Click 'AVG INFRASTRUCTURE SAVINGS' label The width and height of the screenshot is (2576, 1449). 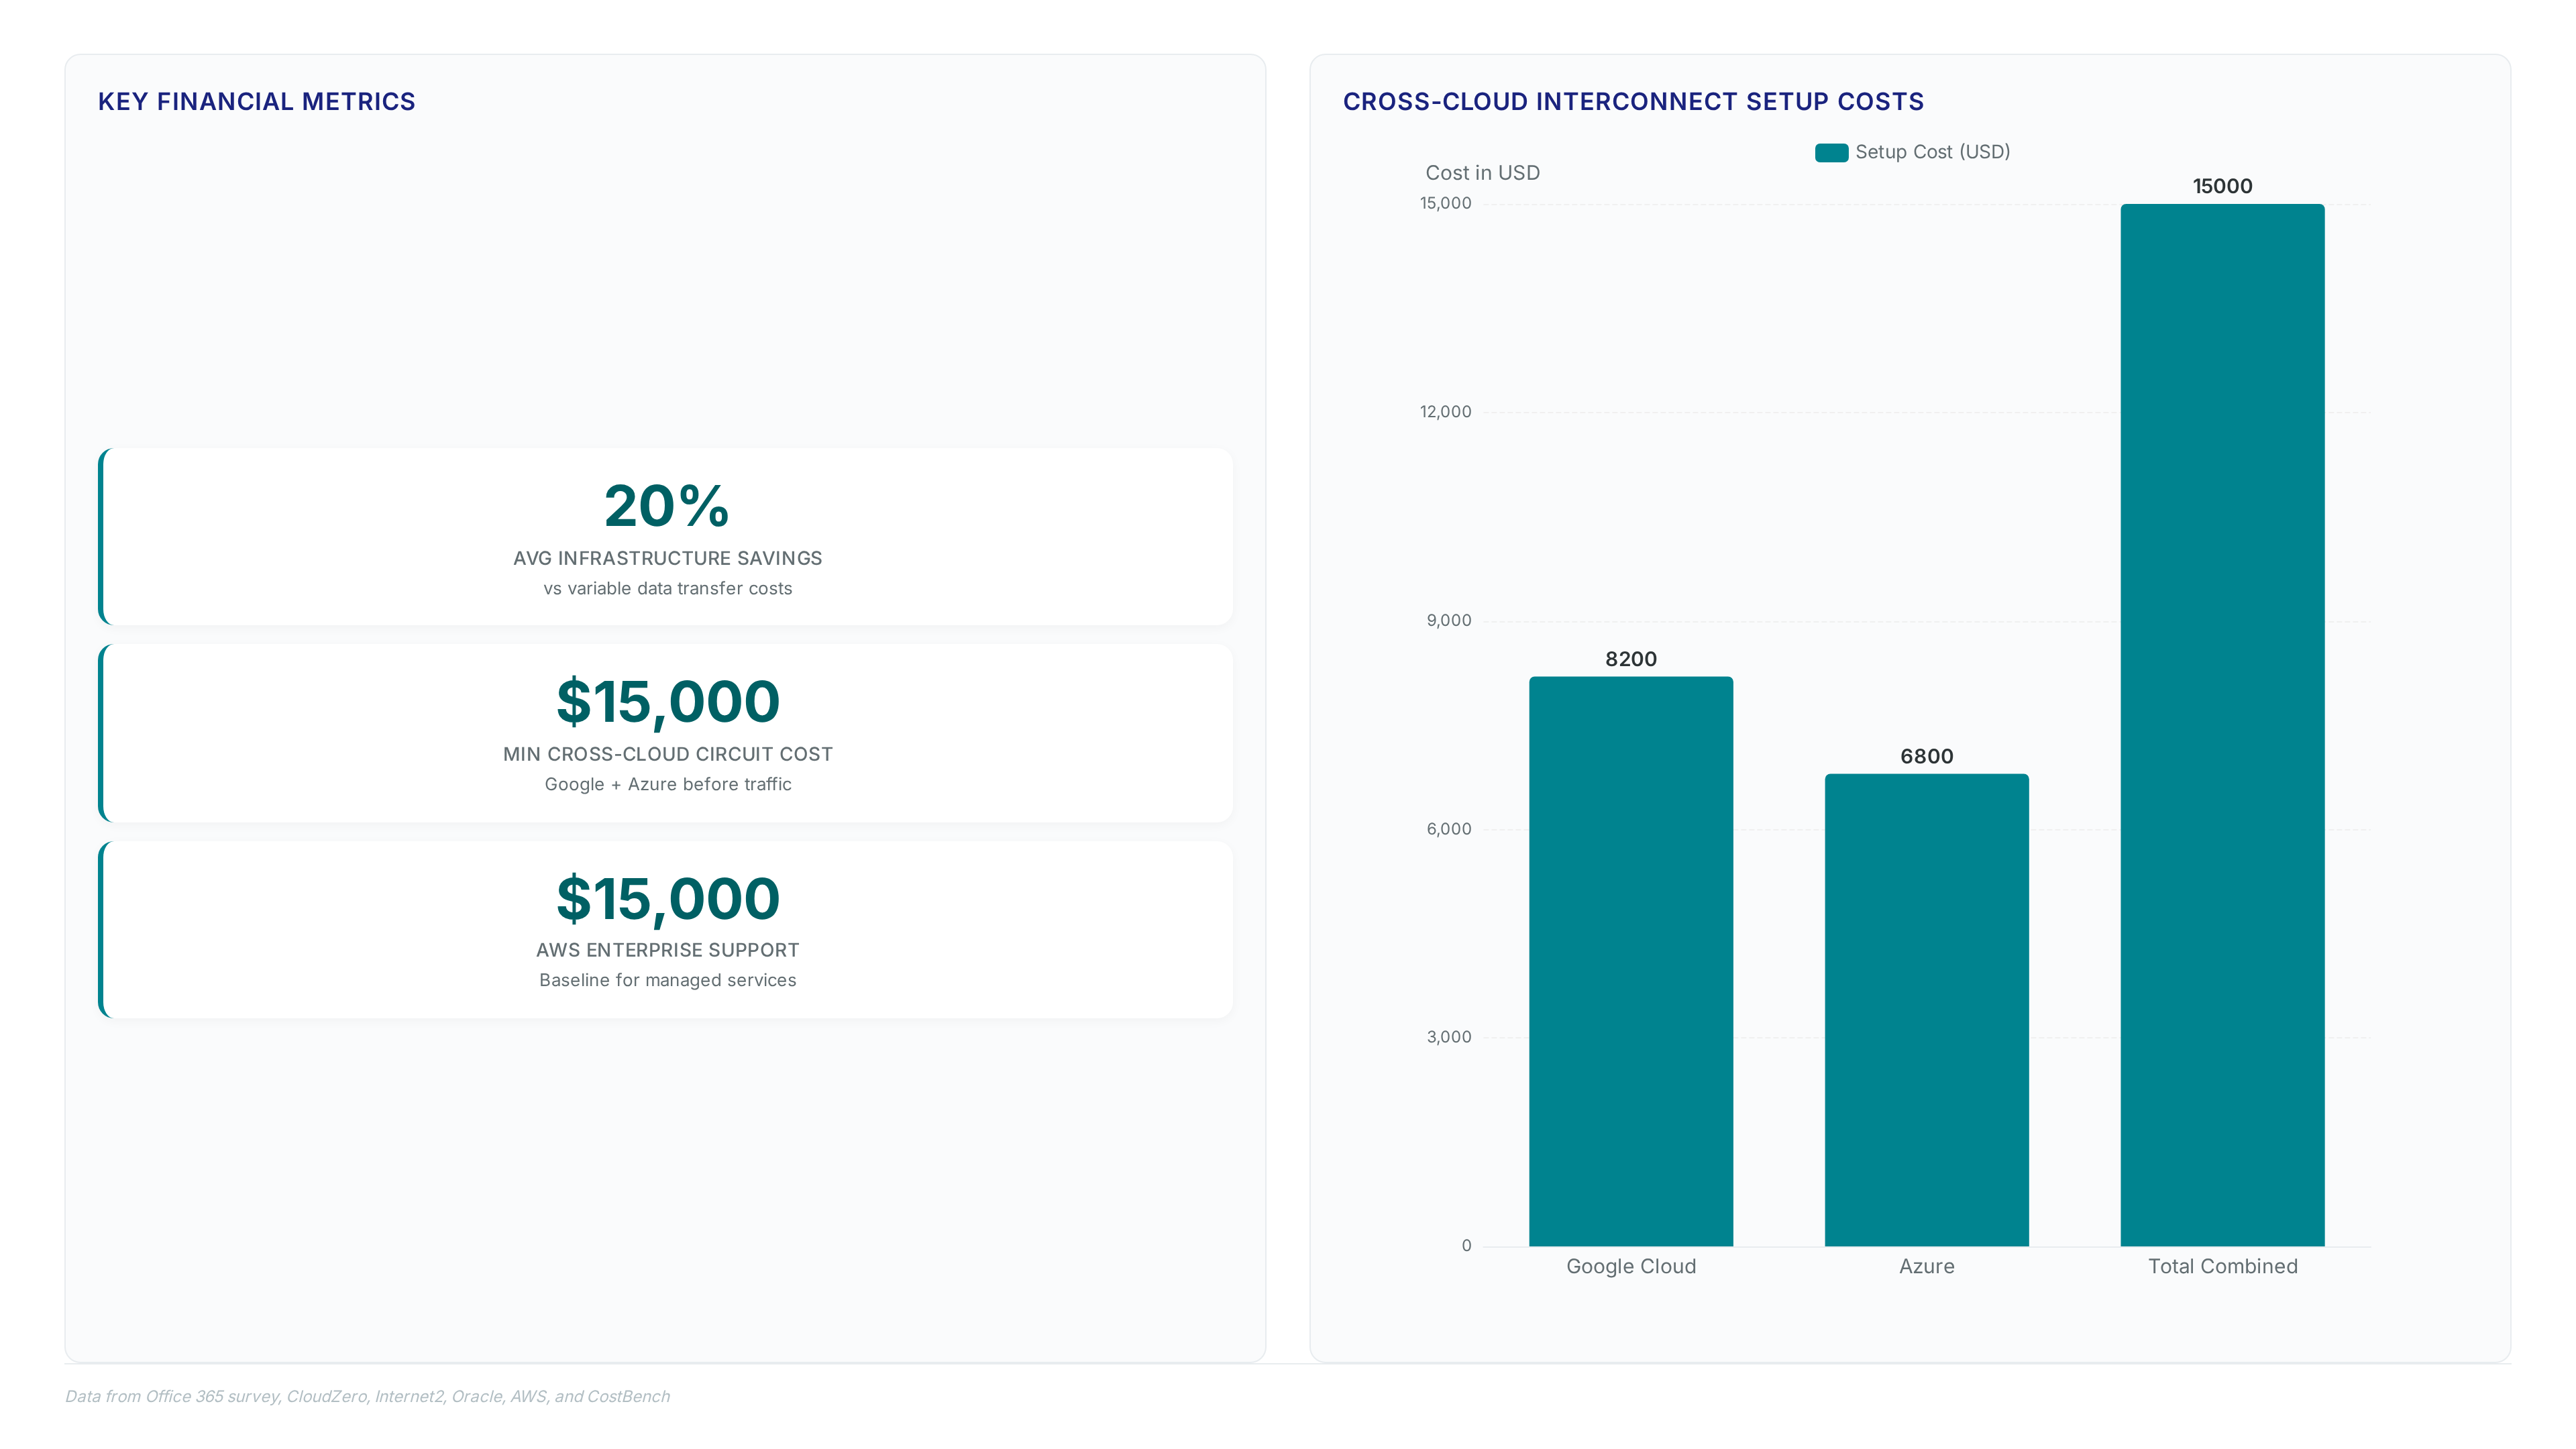click(667, 558)
